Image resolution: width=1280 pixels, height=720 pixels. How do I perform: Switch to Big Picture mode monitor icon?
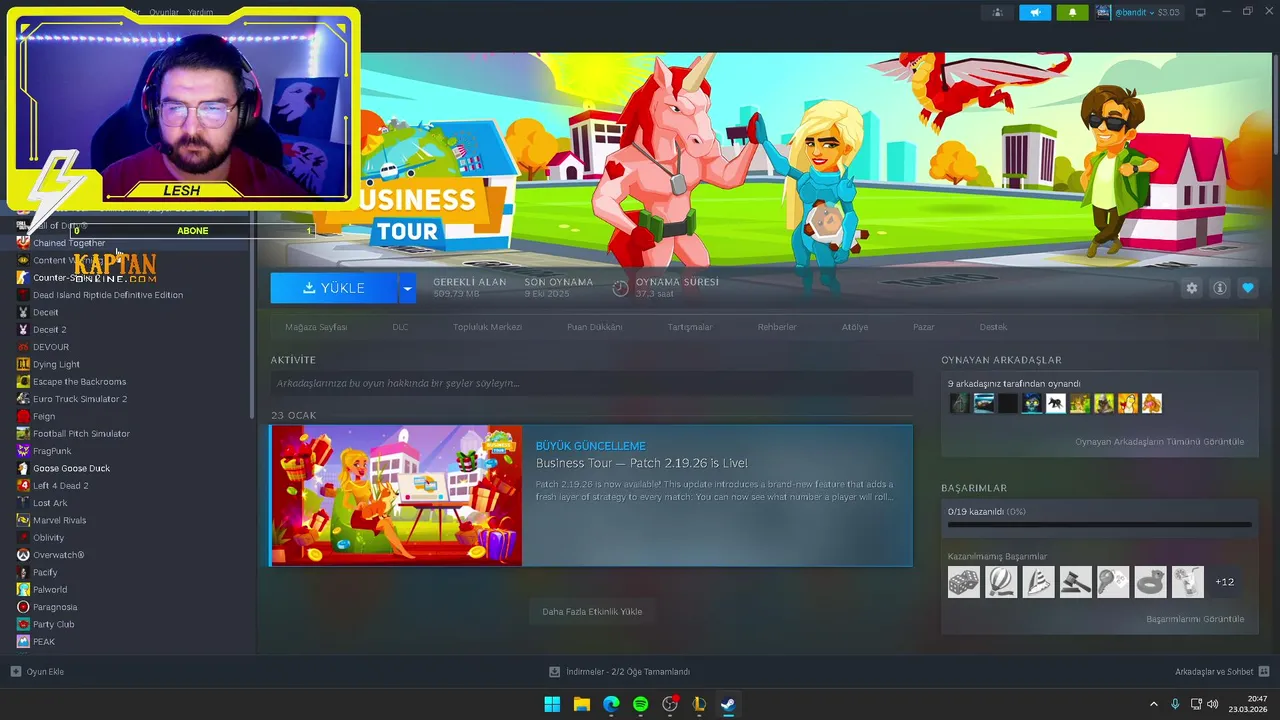coord(1201,12)
